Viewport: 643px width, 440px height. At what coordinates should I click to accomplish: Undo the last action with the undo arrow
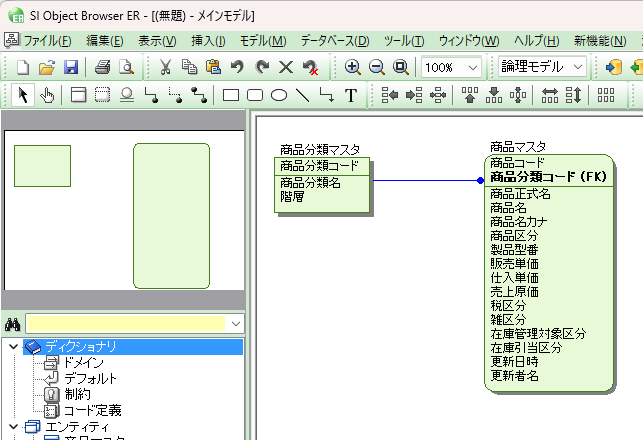pyautogui.click(x=237, y=67)
